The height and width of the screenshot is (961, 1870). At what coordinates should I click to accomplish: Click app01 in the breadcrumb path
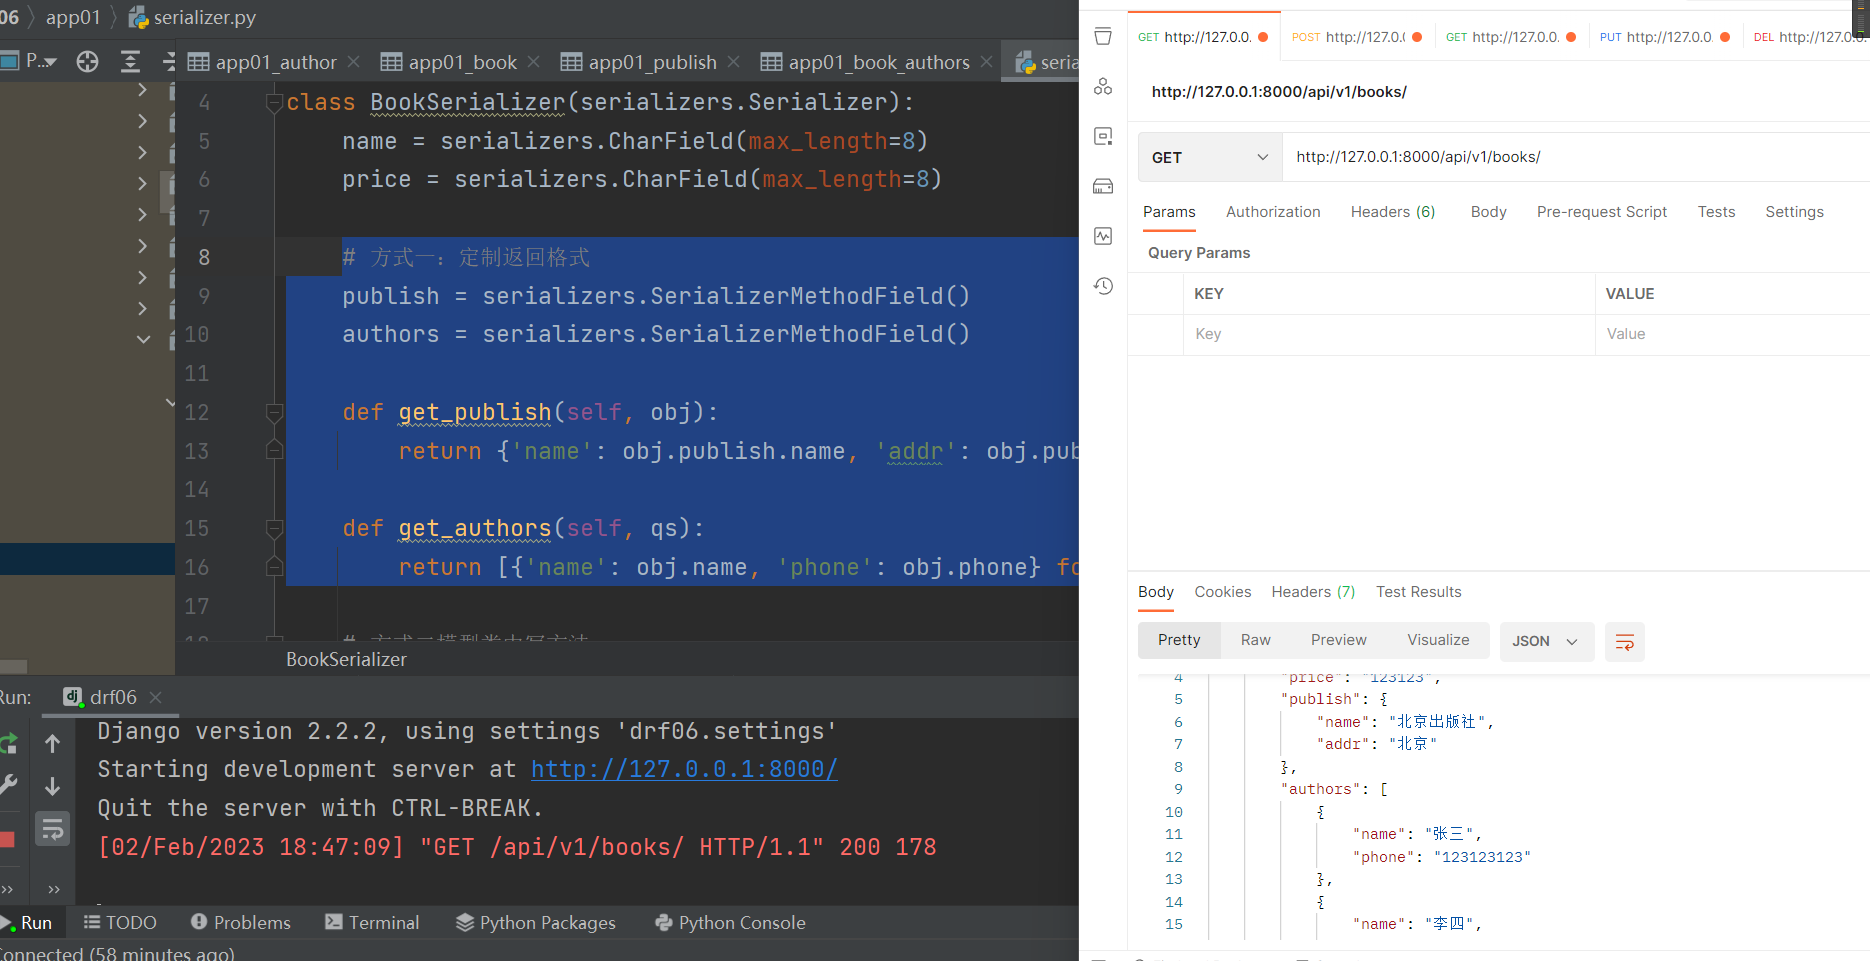pyautogui.click(x=73, y=17)
